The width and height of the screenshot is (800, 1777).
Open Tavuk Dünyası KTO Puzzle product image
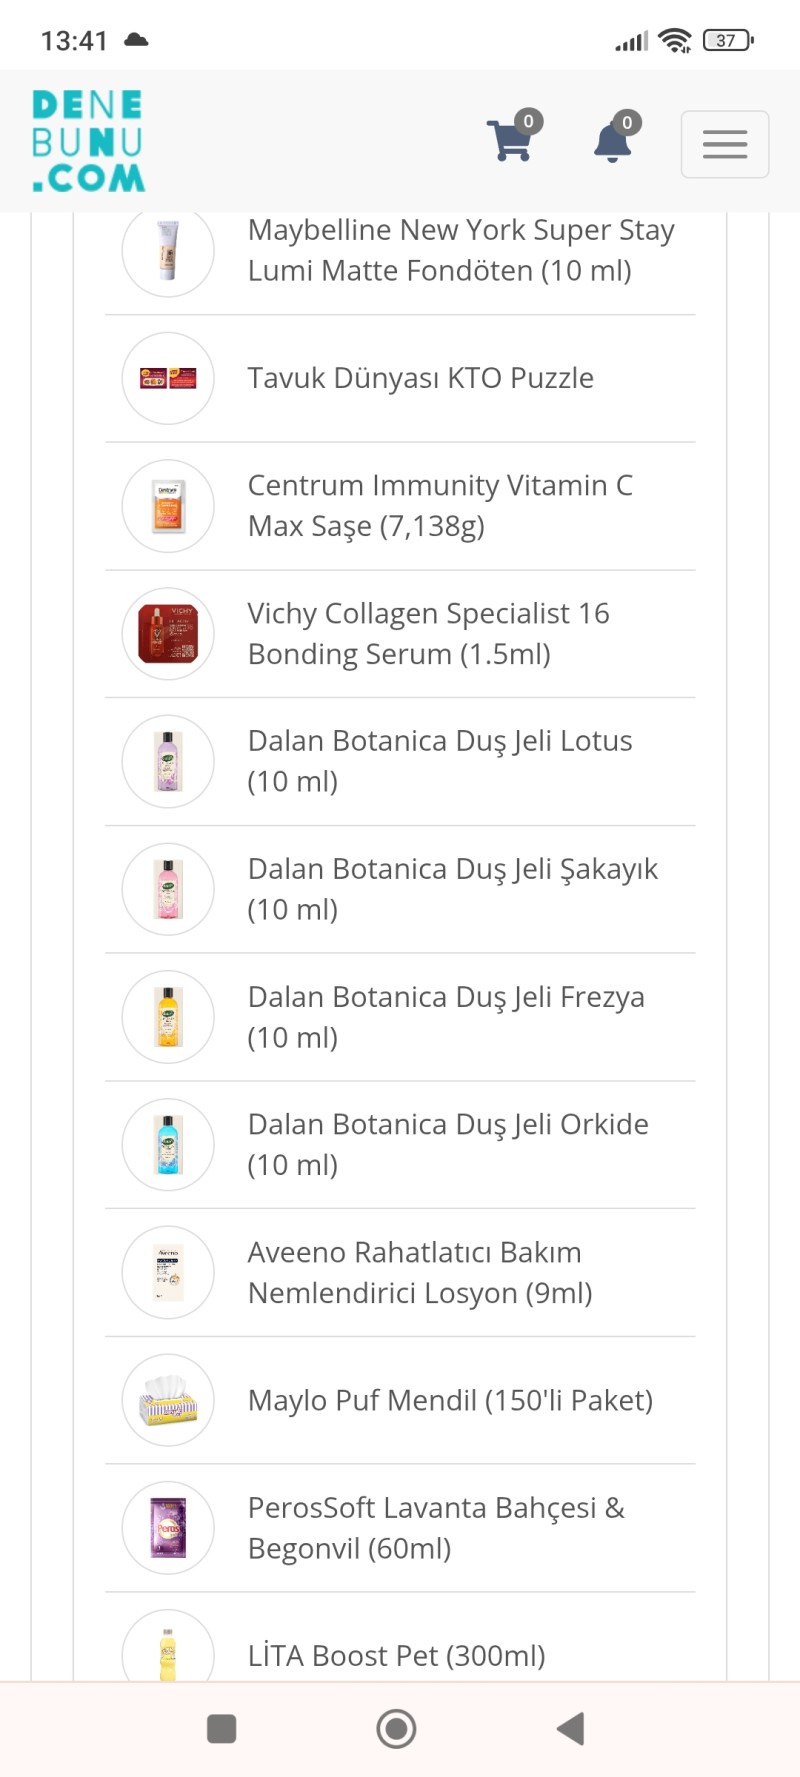tap(168, 378)
